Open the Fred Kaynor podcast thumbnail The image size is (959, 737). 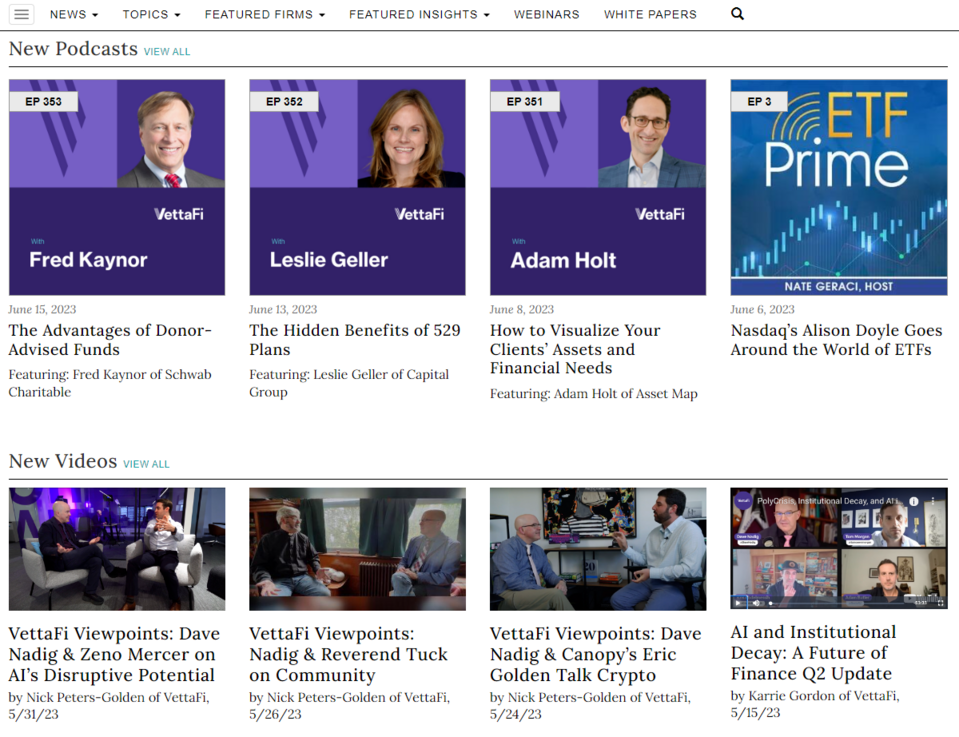[x=117, y=187]
